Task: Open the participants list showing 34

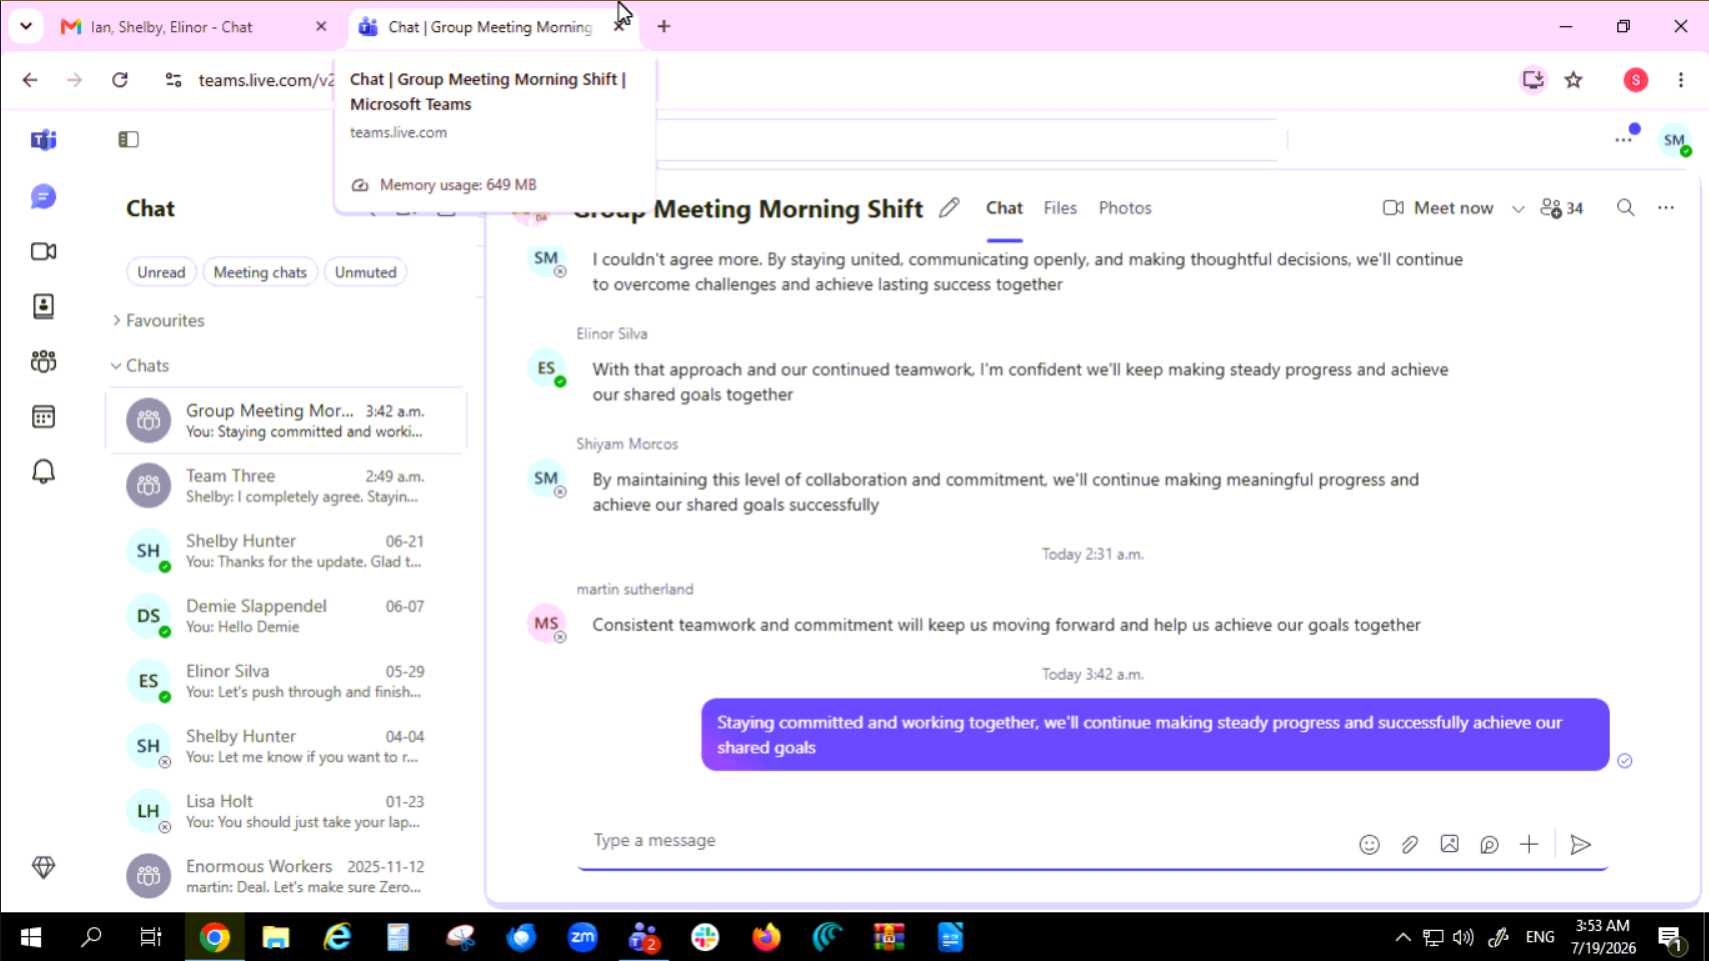Action: click(x=1562, y=208)
